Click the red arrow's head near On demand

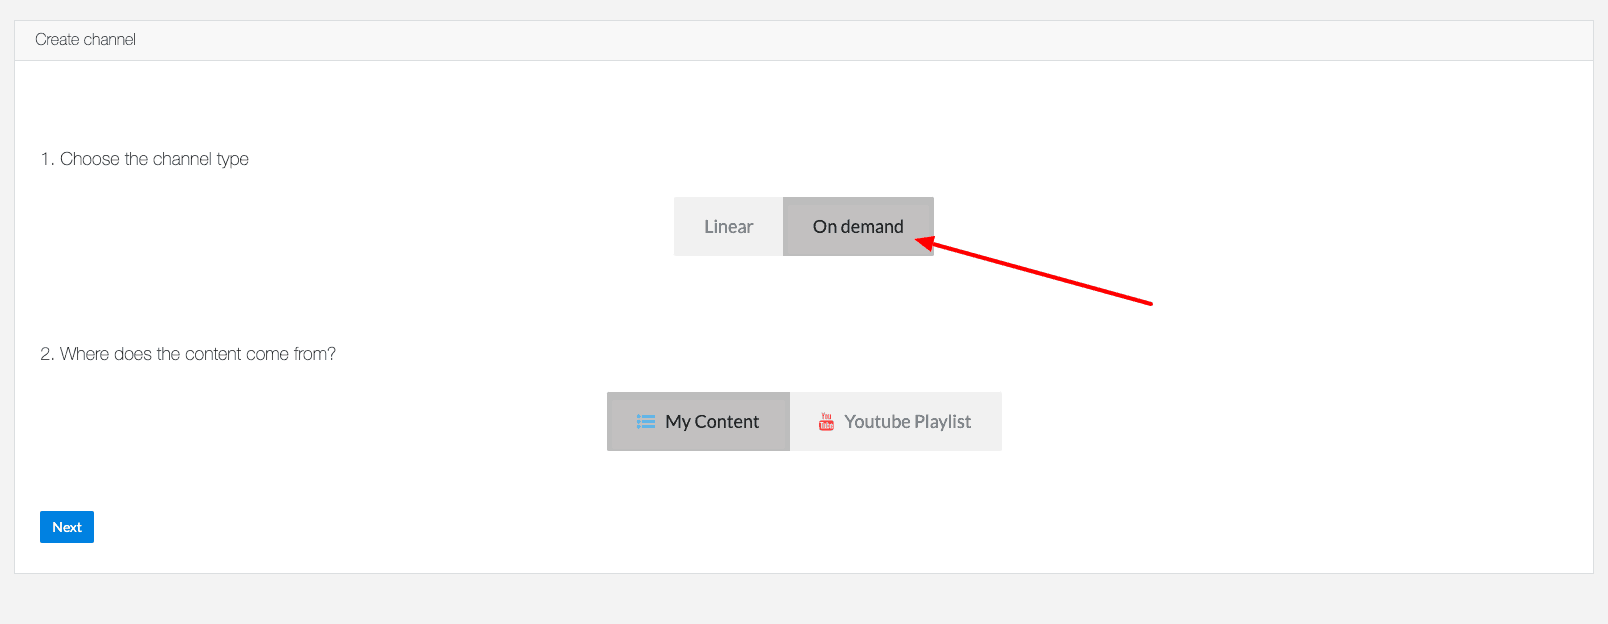(x=924, y=242)
